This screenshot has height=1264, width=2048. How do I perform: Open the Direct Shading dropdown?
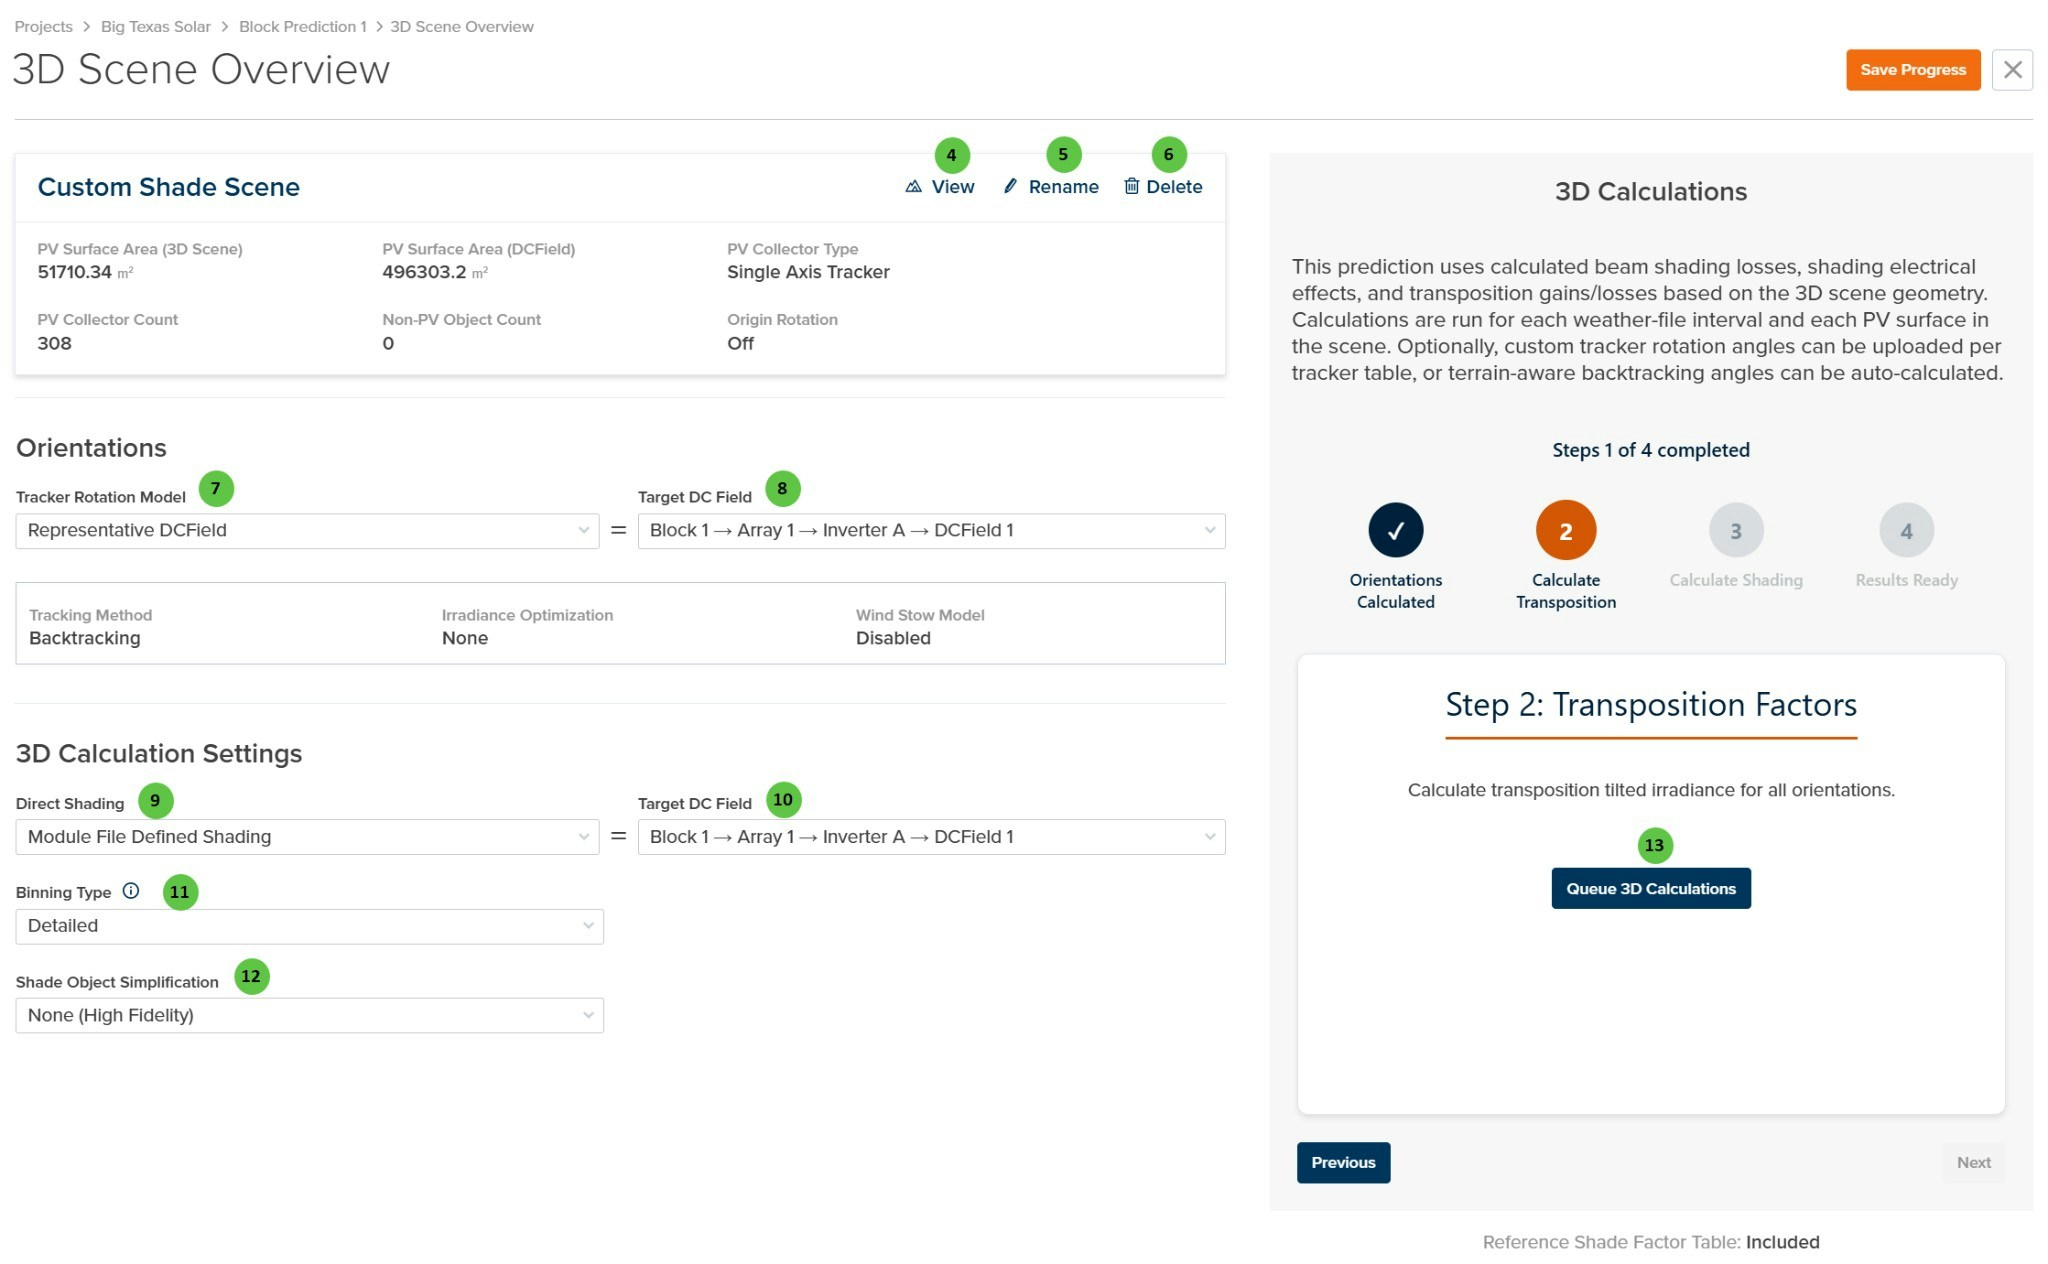307,837
